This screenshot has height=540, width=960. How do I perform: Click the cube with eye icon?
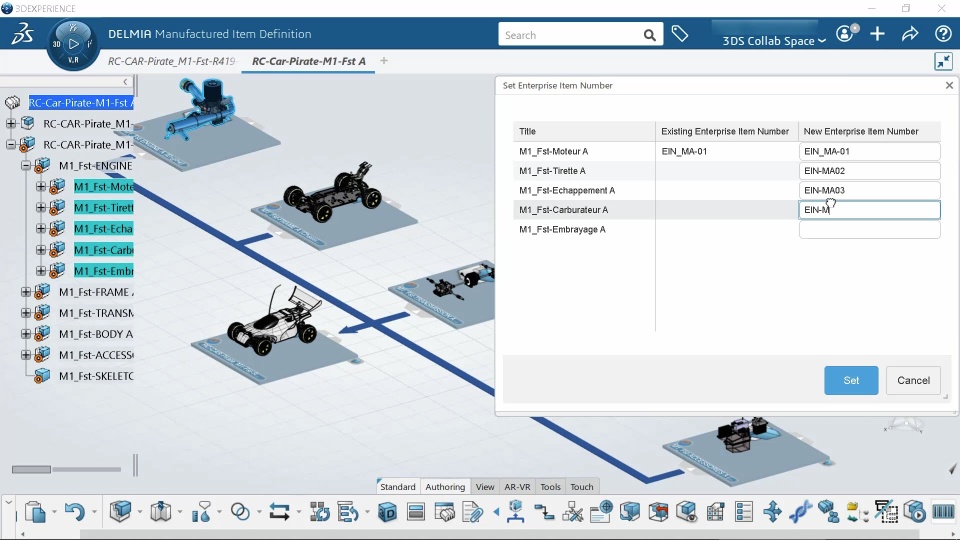[x=687, y=511]
